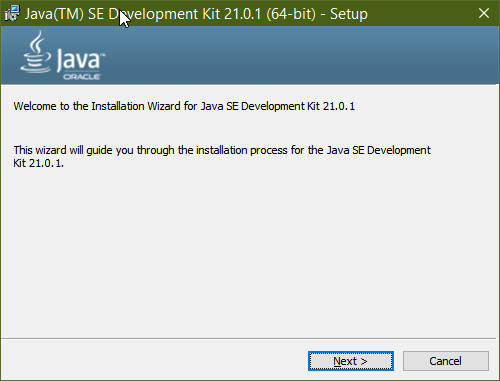Click the Java Oracle logo in the banner
The image size is (500, 381).
point(63,56)
